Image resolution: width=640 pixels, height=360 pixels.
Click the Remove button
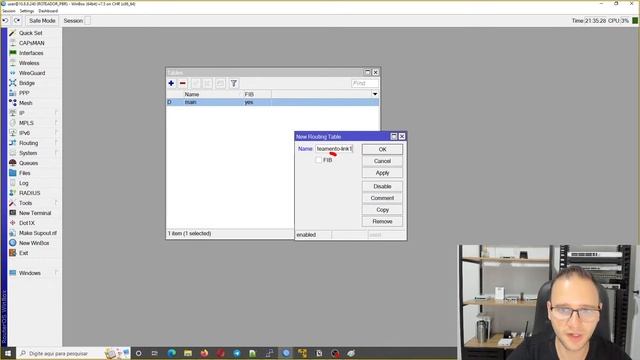pos(382,222)
